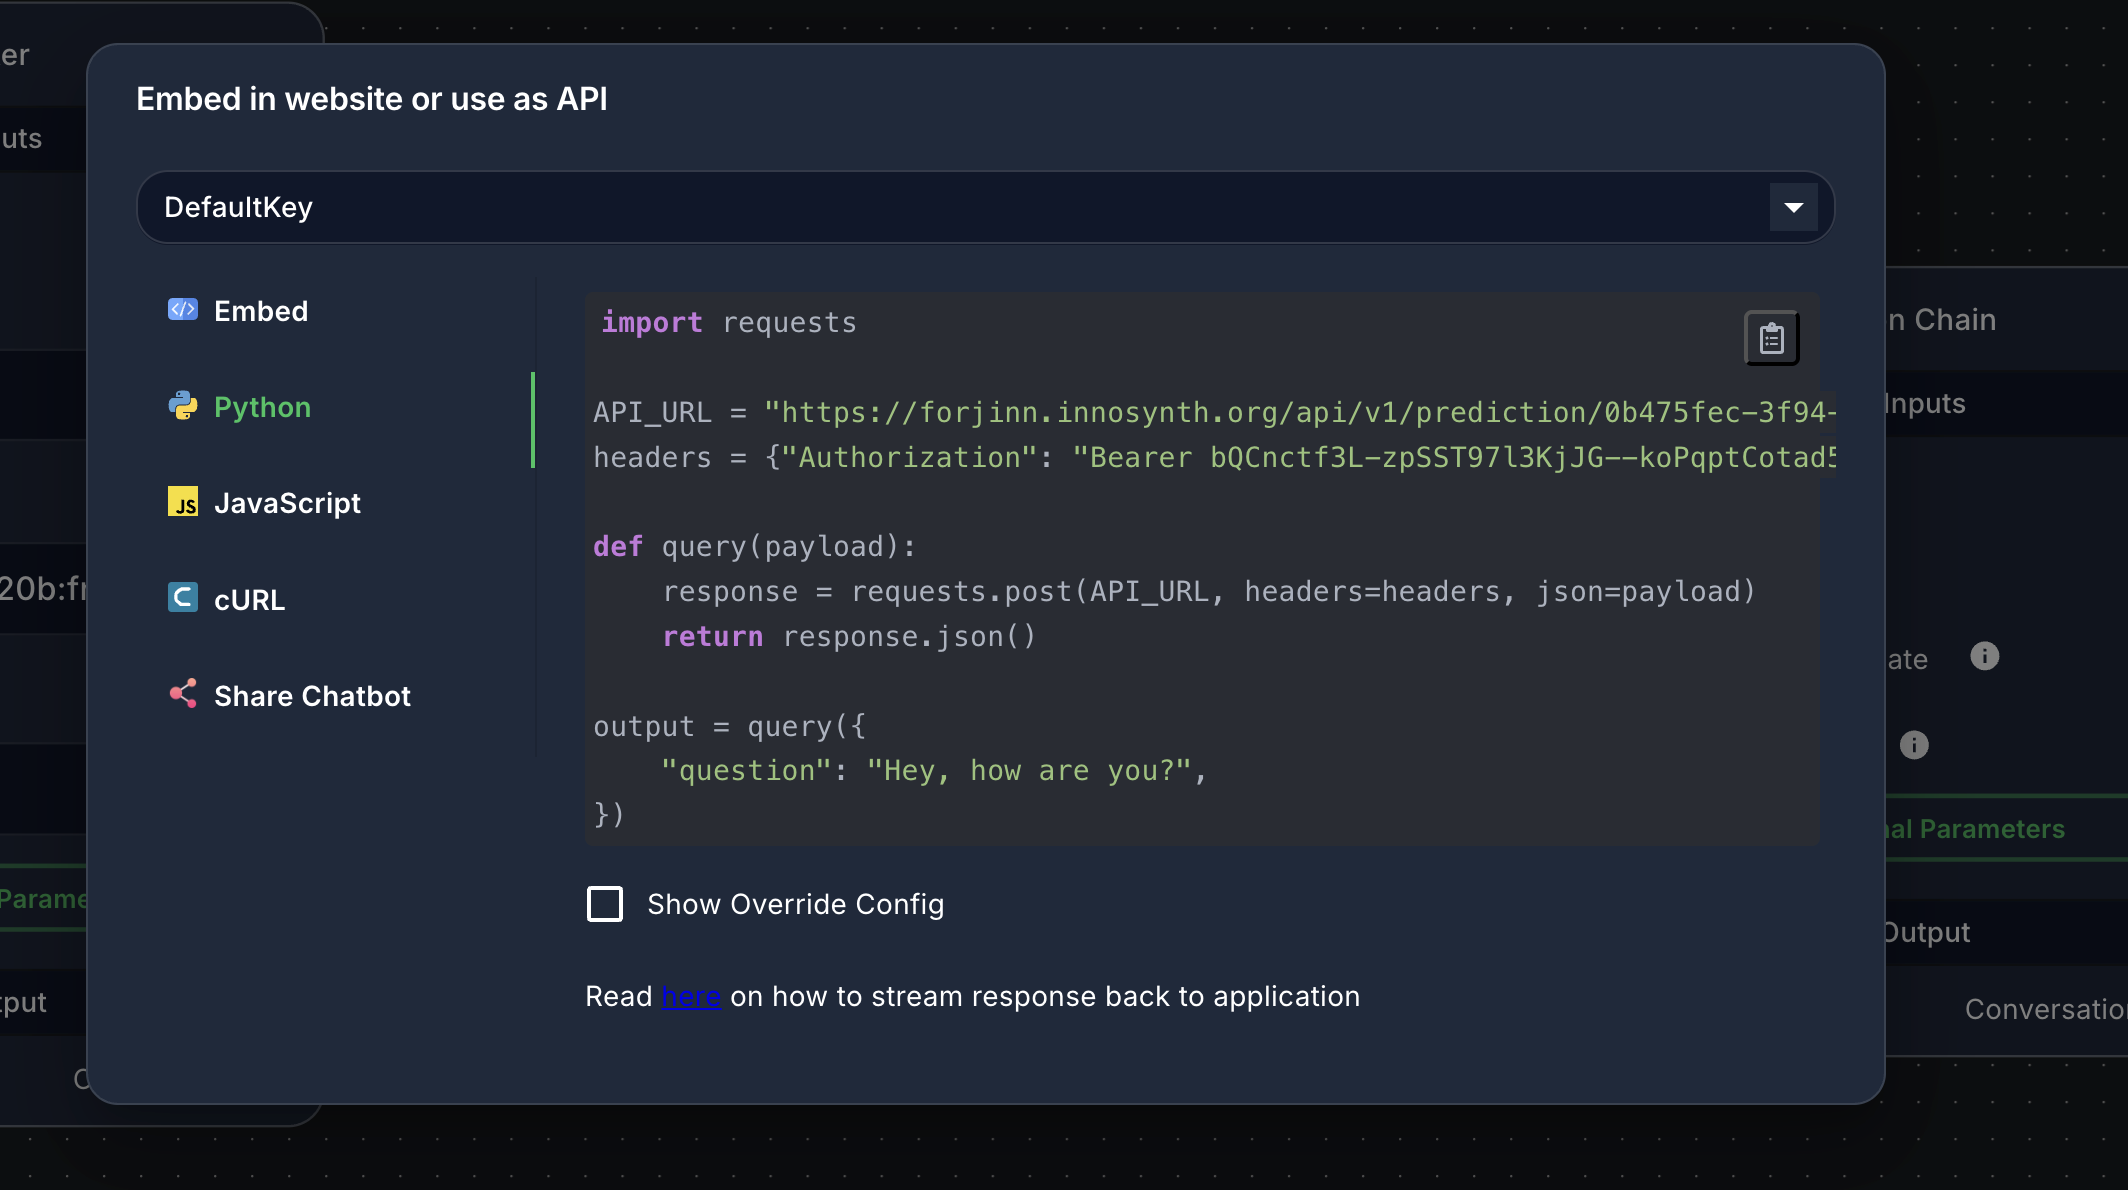Click the 'here' link about streaming responses
This screenshot has height=1190, width=2128.
[690, 996]
